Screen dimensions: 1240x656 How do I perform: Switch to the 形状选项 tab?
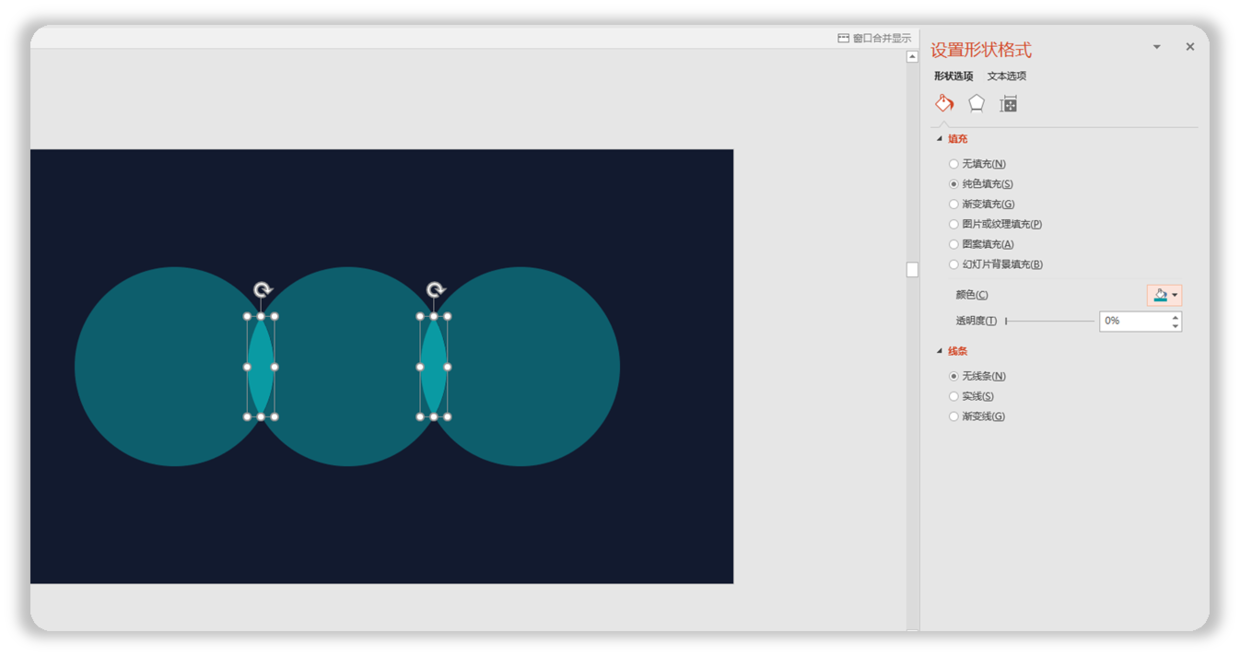pos(953,76)
